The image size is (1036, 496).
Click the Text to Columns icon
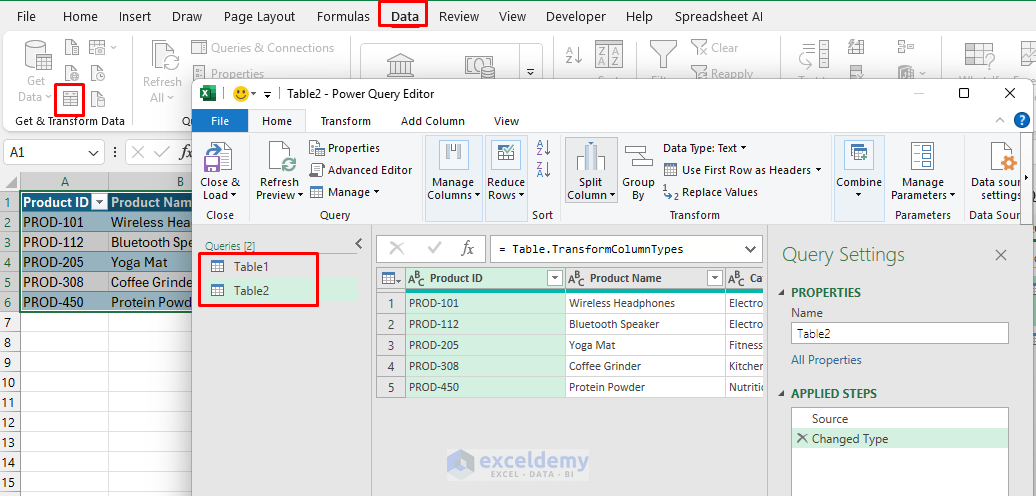813,55
